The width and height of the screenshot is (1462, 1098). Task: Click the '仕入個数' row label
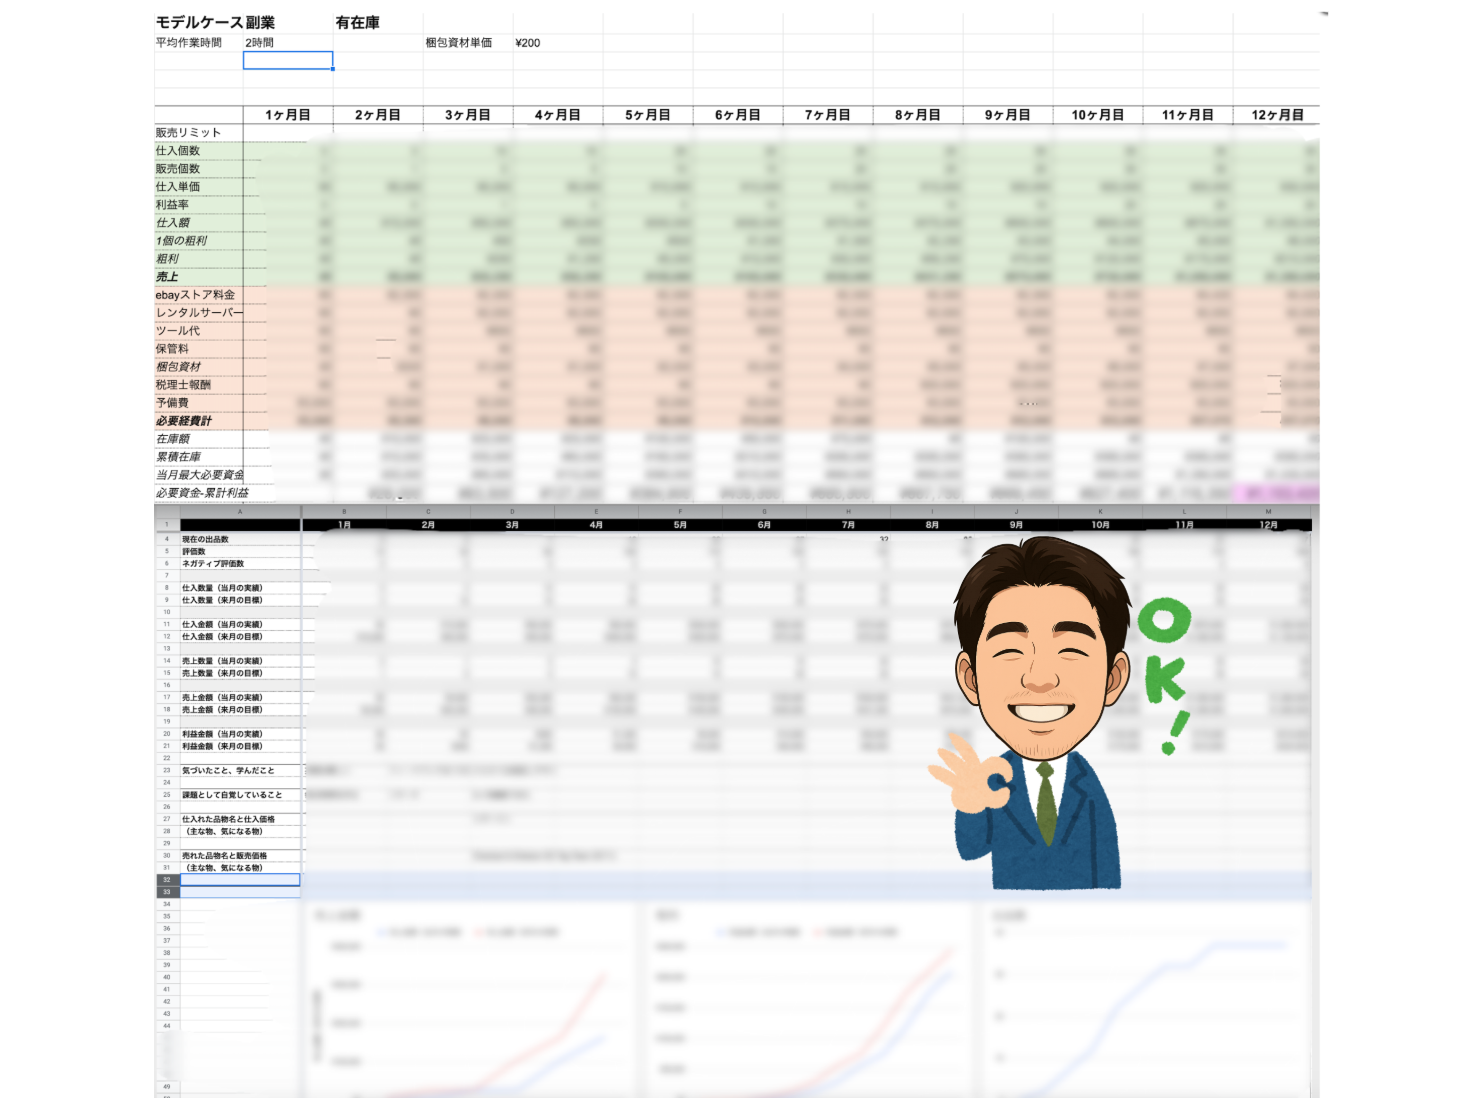point(178,150)
